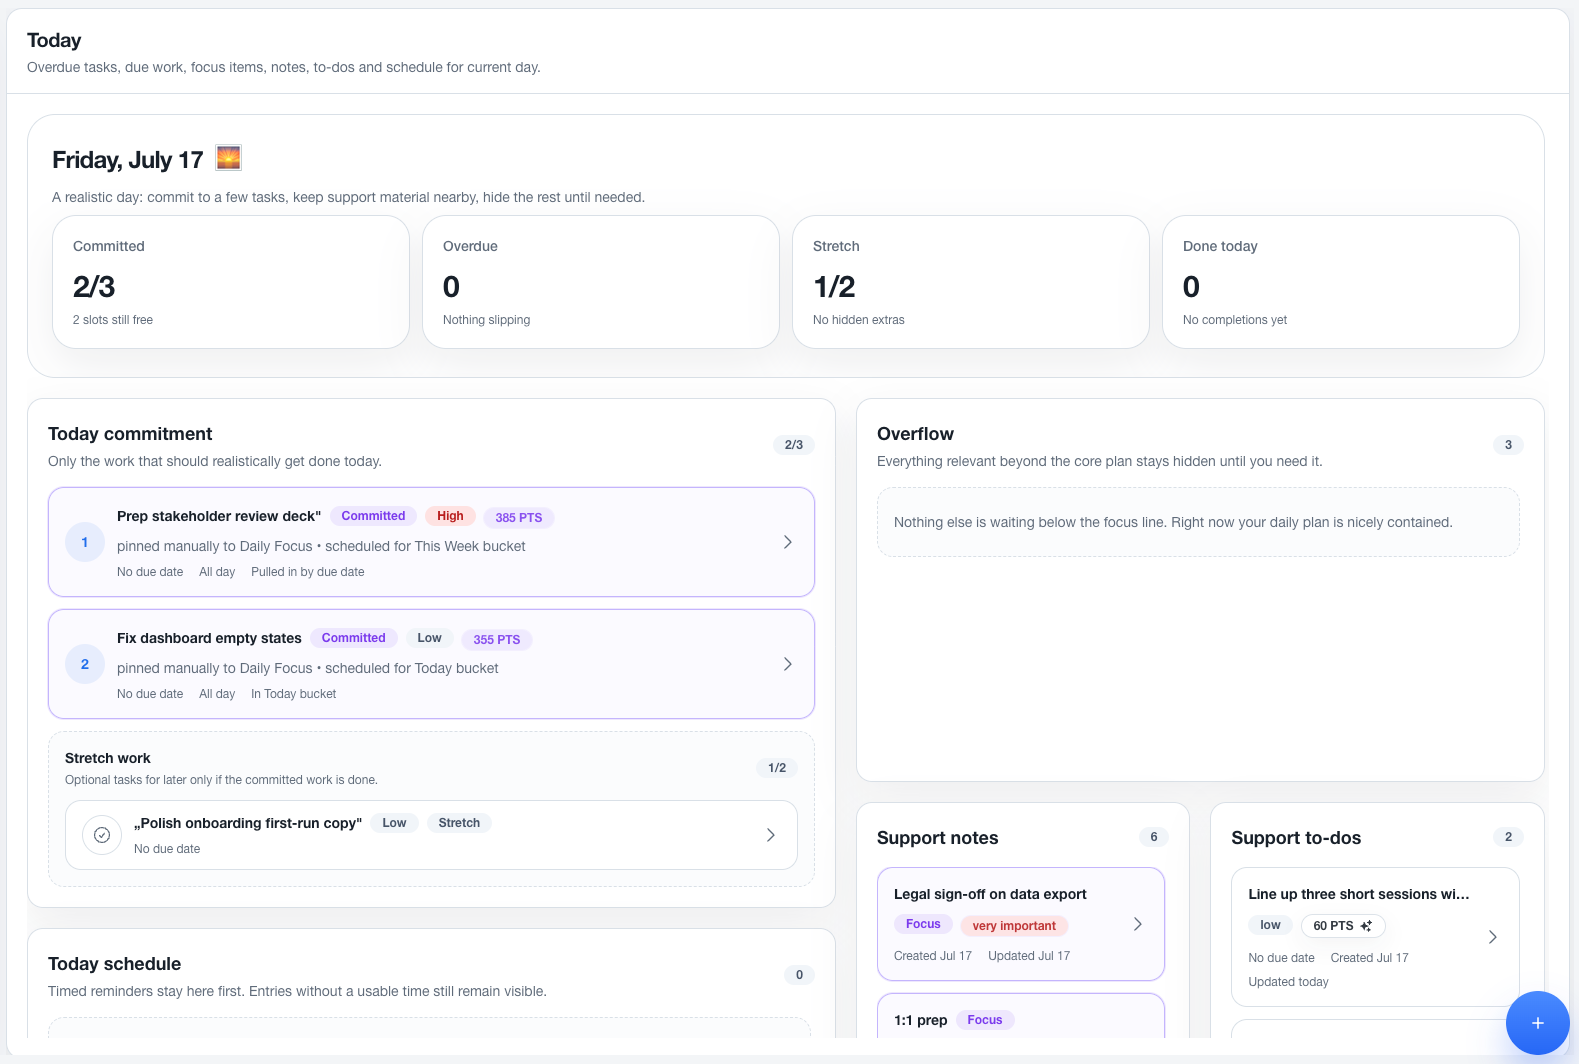Expand Fix dashboard empty states chevron
This screenshot has height=1064, width=1579.
point(788,664)
